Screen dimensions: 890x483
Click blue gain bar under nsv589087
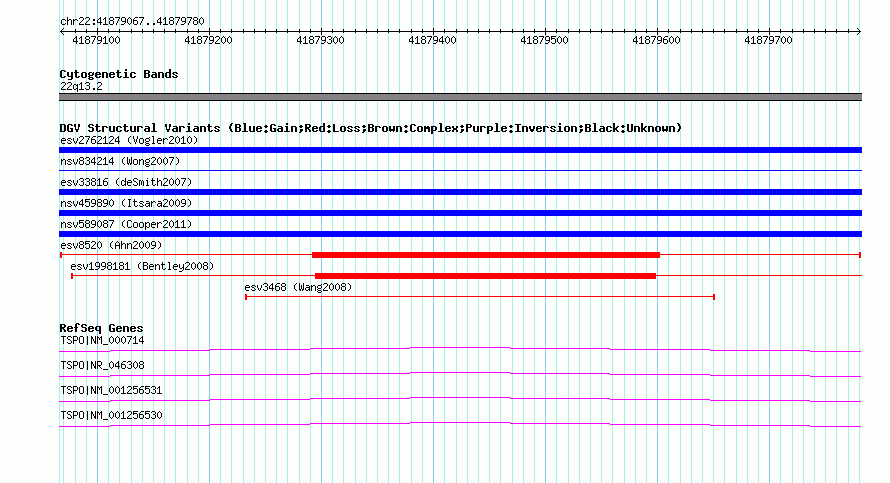(x=460, y=234)
